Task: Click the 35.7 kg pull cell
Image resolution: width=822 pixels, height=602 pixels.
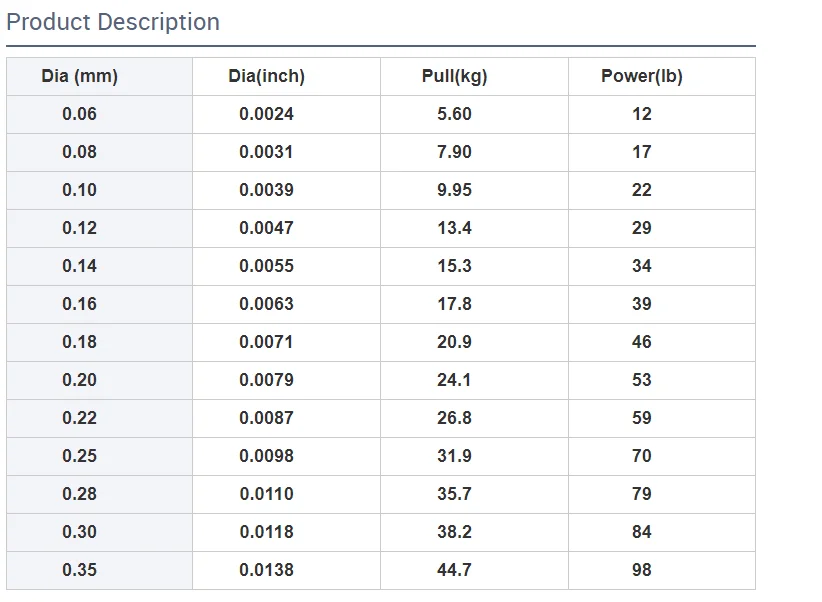Action: pos(454,494)
